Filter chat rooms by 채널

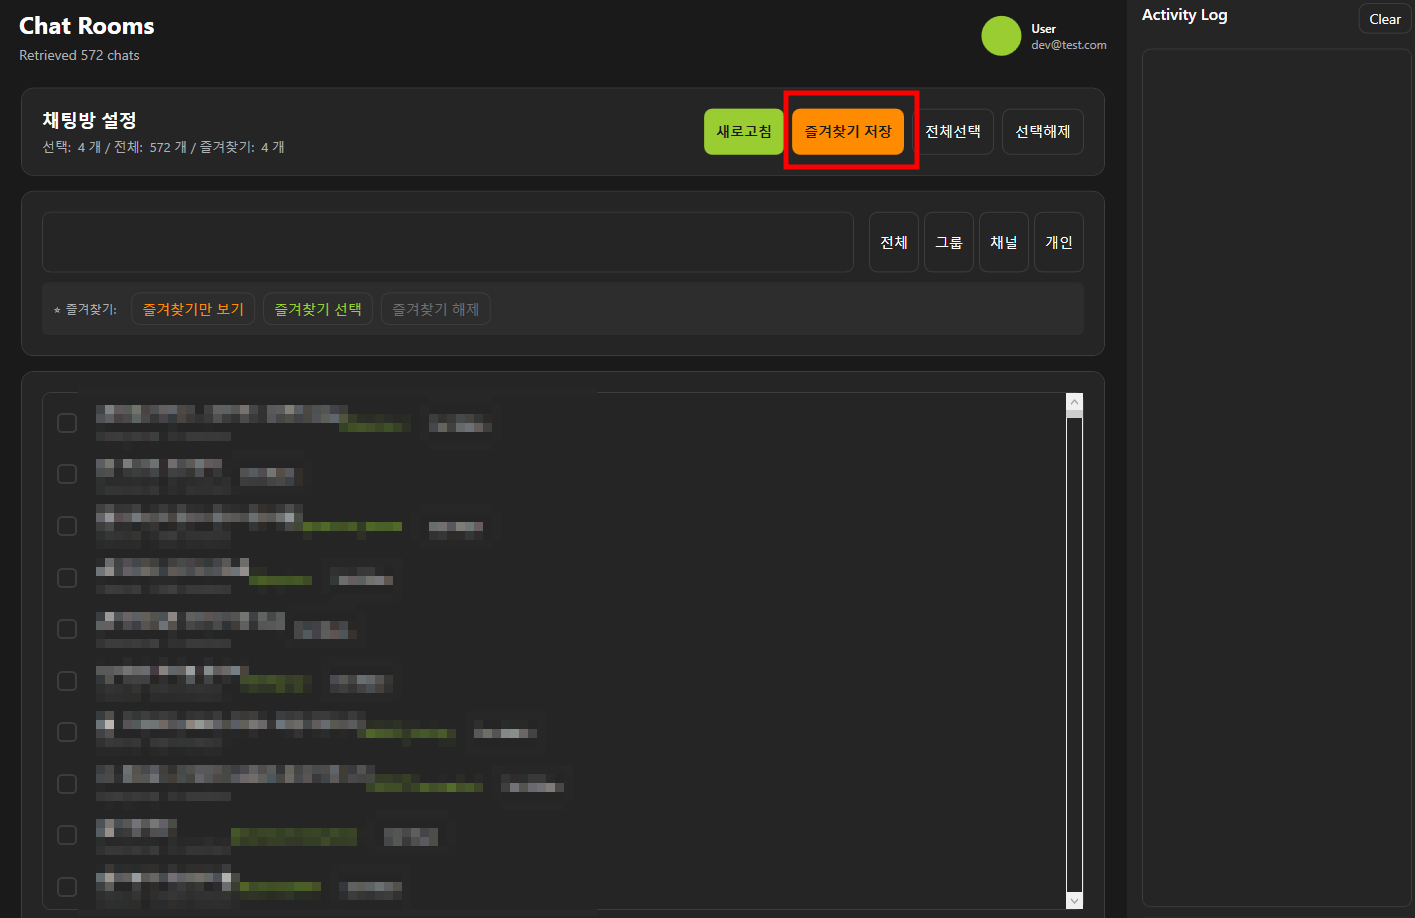click(x=1003, y=242)
